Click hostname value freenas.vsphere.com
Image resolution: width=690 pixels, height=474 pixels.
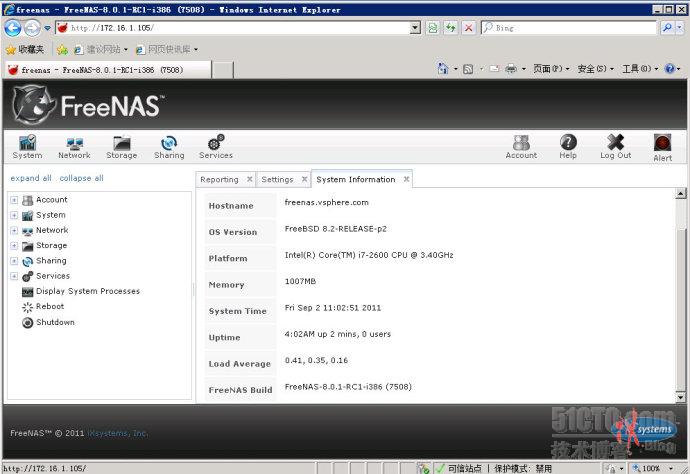pyautogui.click(x=327, y=203)
